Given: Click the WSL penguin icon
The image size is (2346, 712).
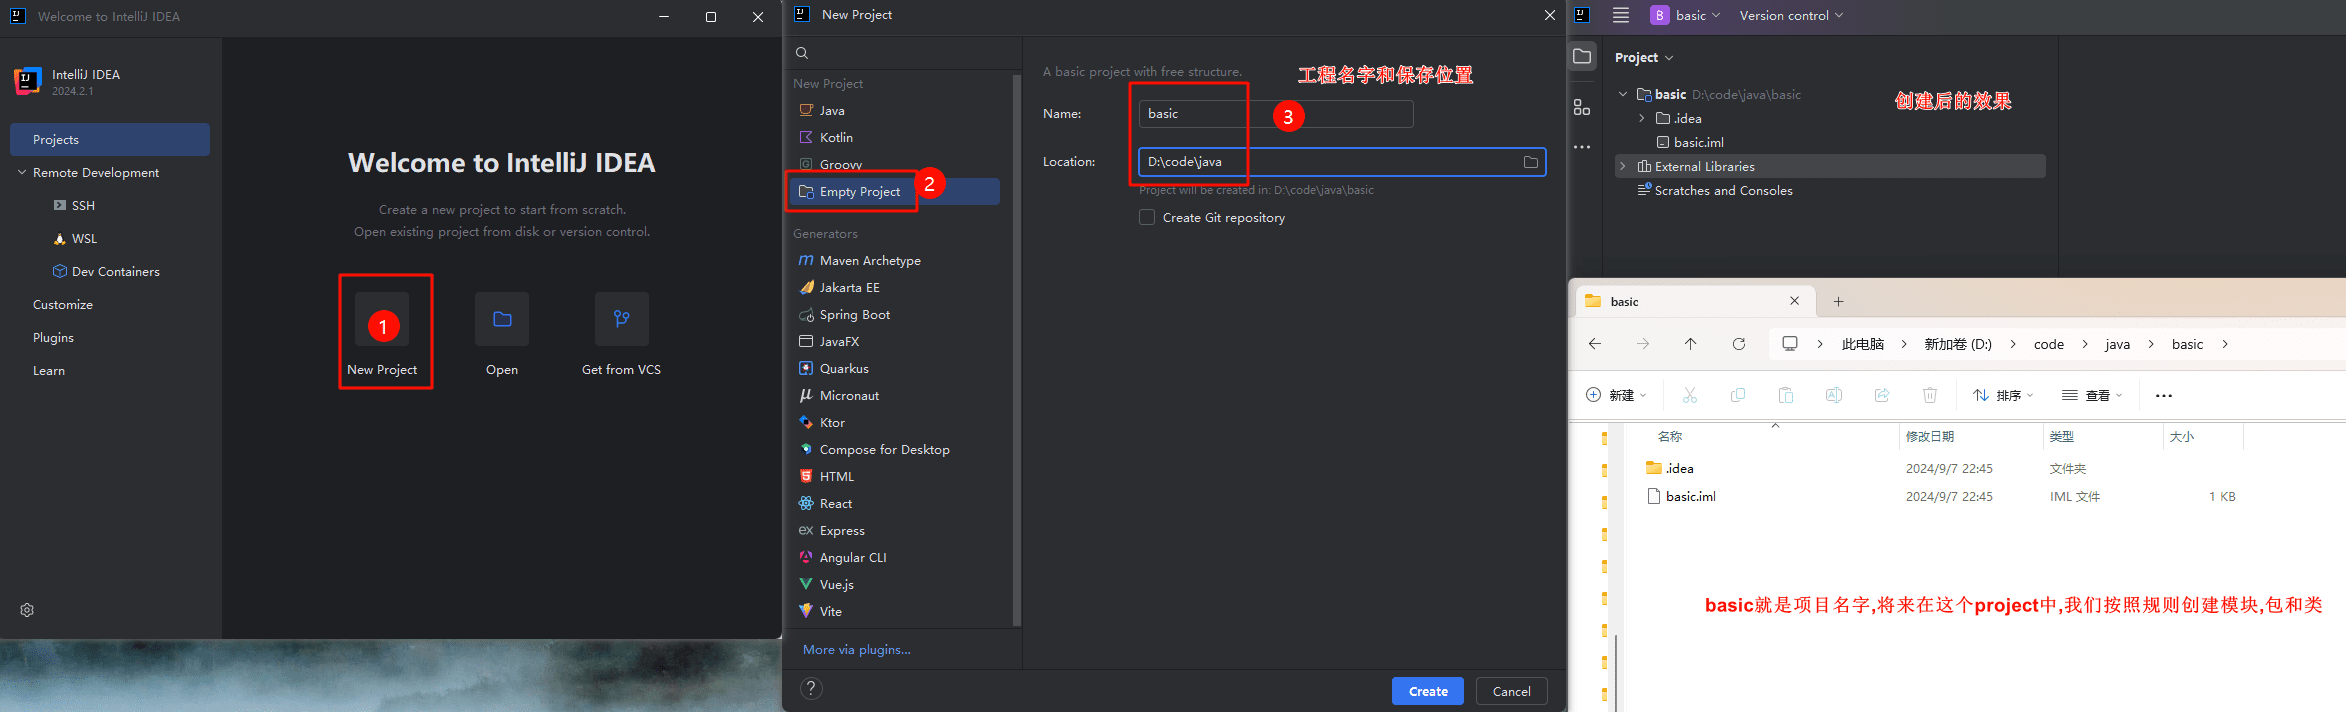Looking at the screenshot, I should (60, 238).
